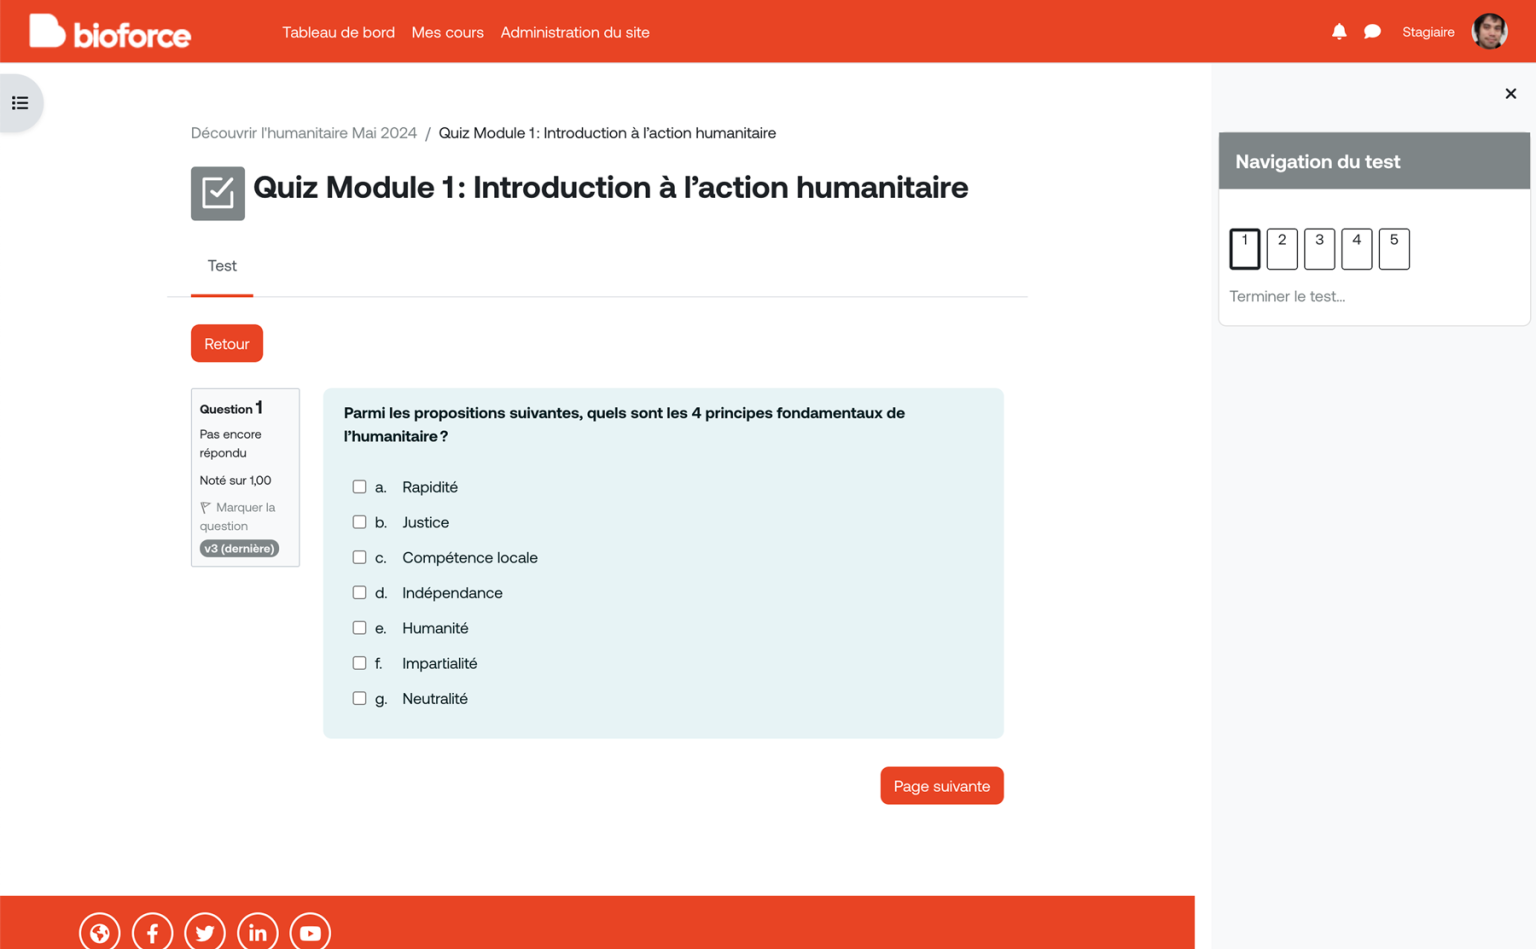This screenshot has width=1536, height=949.
Task: Open the course index sidebar menu
Action: (18, 101)
